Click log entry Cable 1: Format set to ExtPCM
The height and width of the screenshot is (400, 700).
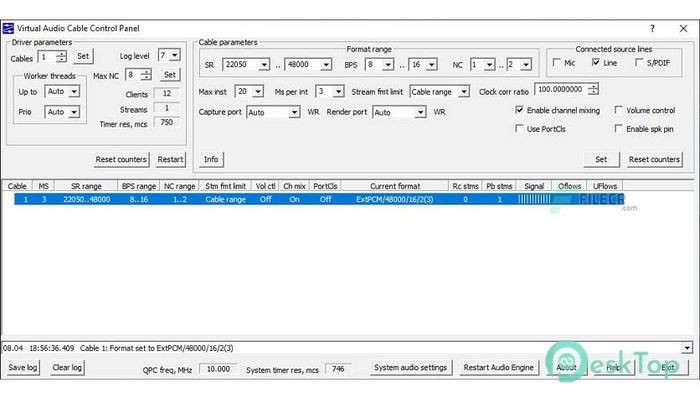[x=156, y=348]
